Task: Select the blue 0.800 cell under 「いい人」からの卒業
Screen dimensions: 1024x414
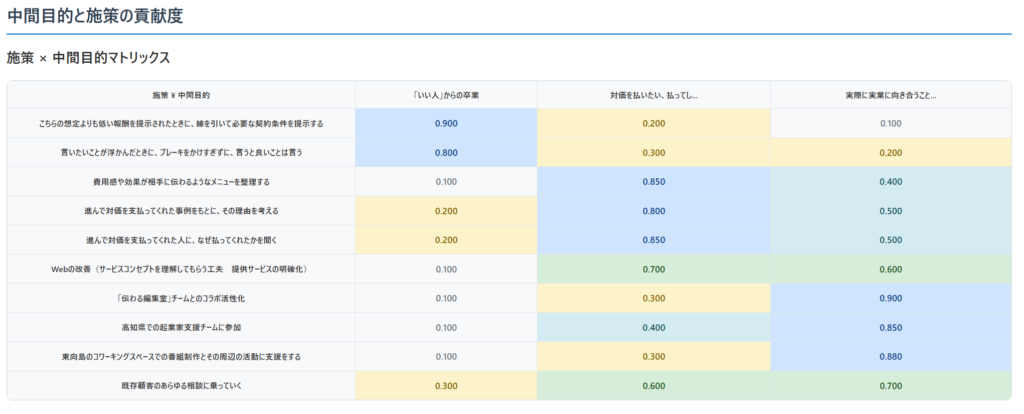Action: click(446, 153)
